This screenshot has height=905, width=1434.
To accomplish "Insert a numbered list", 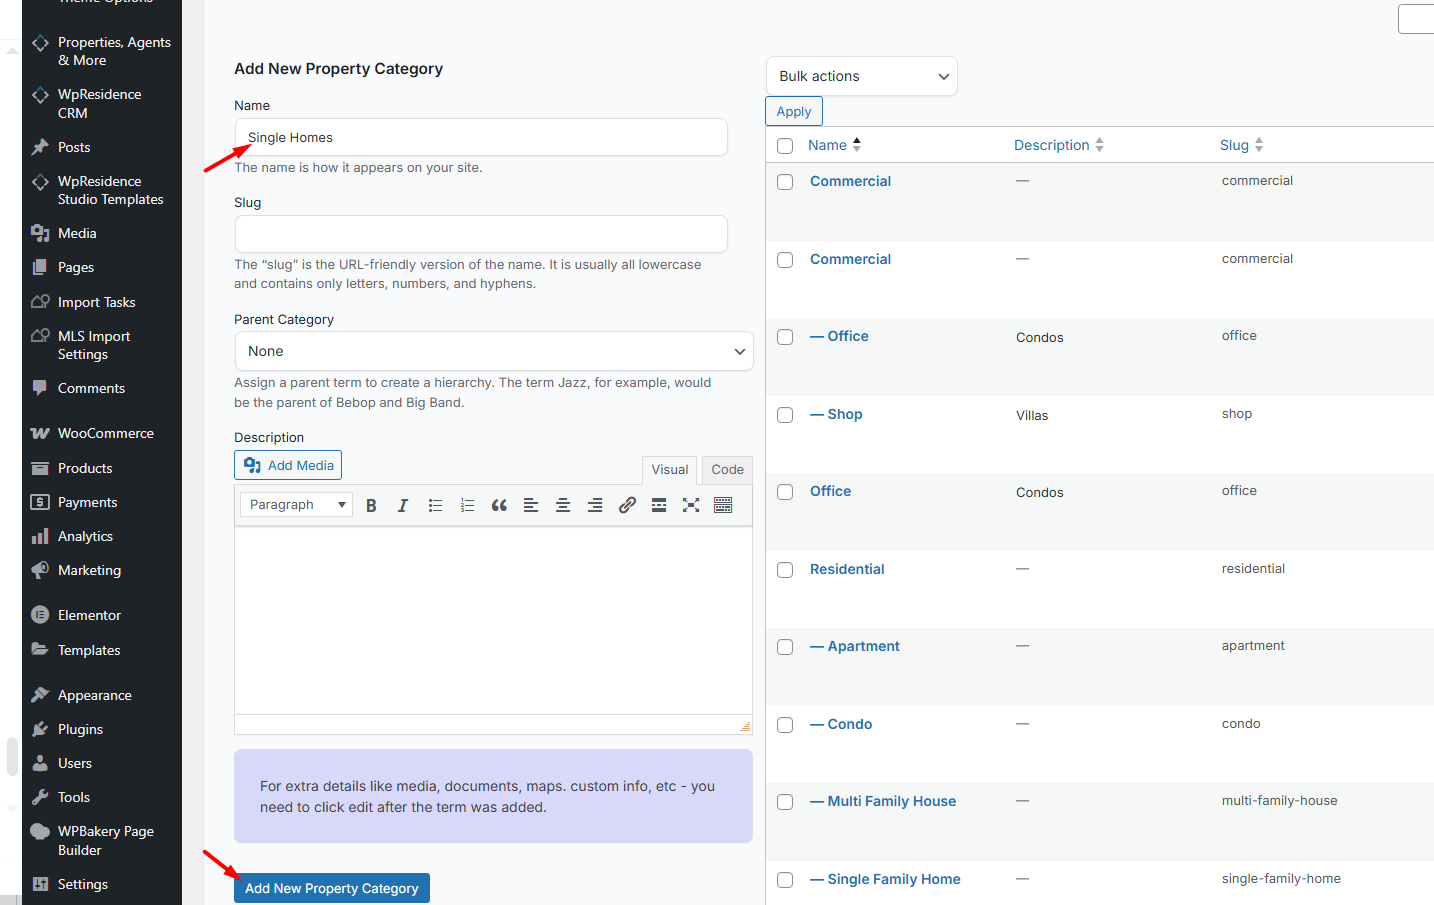I will [467, 505].
